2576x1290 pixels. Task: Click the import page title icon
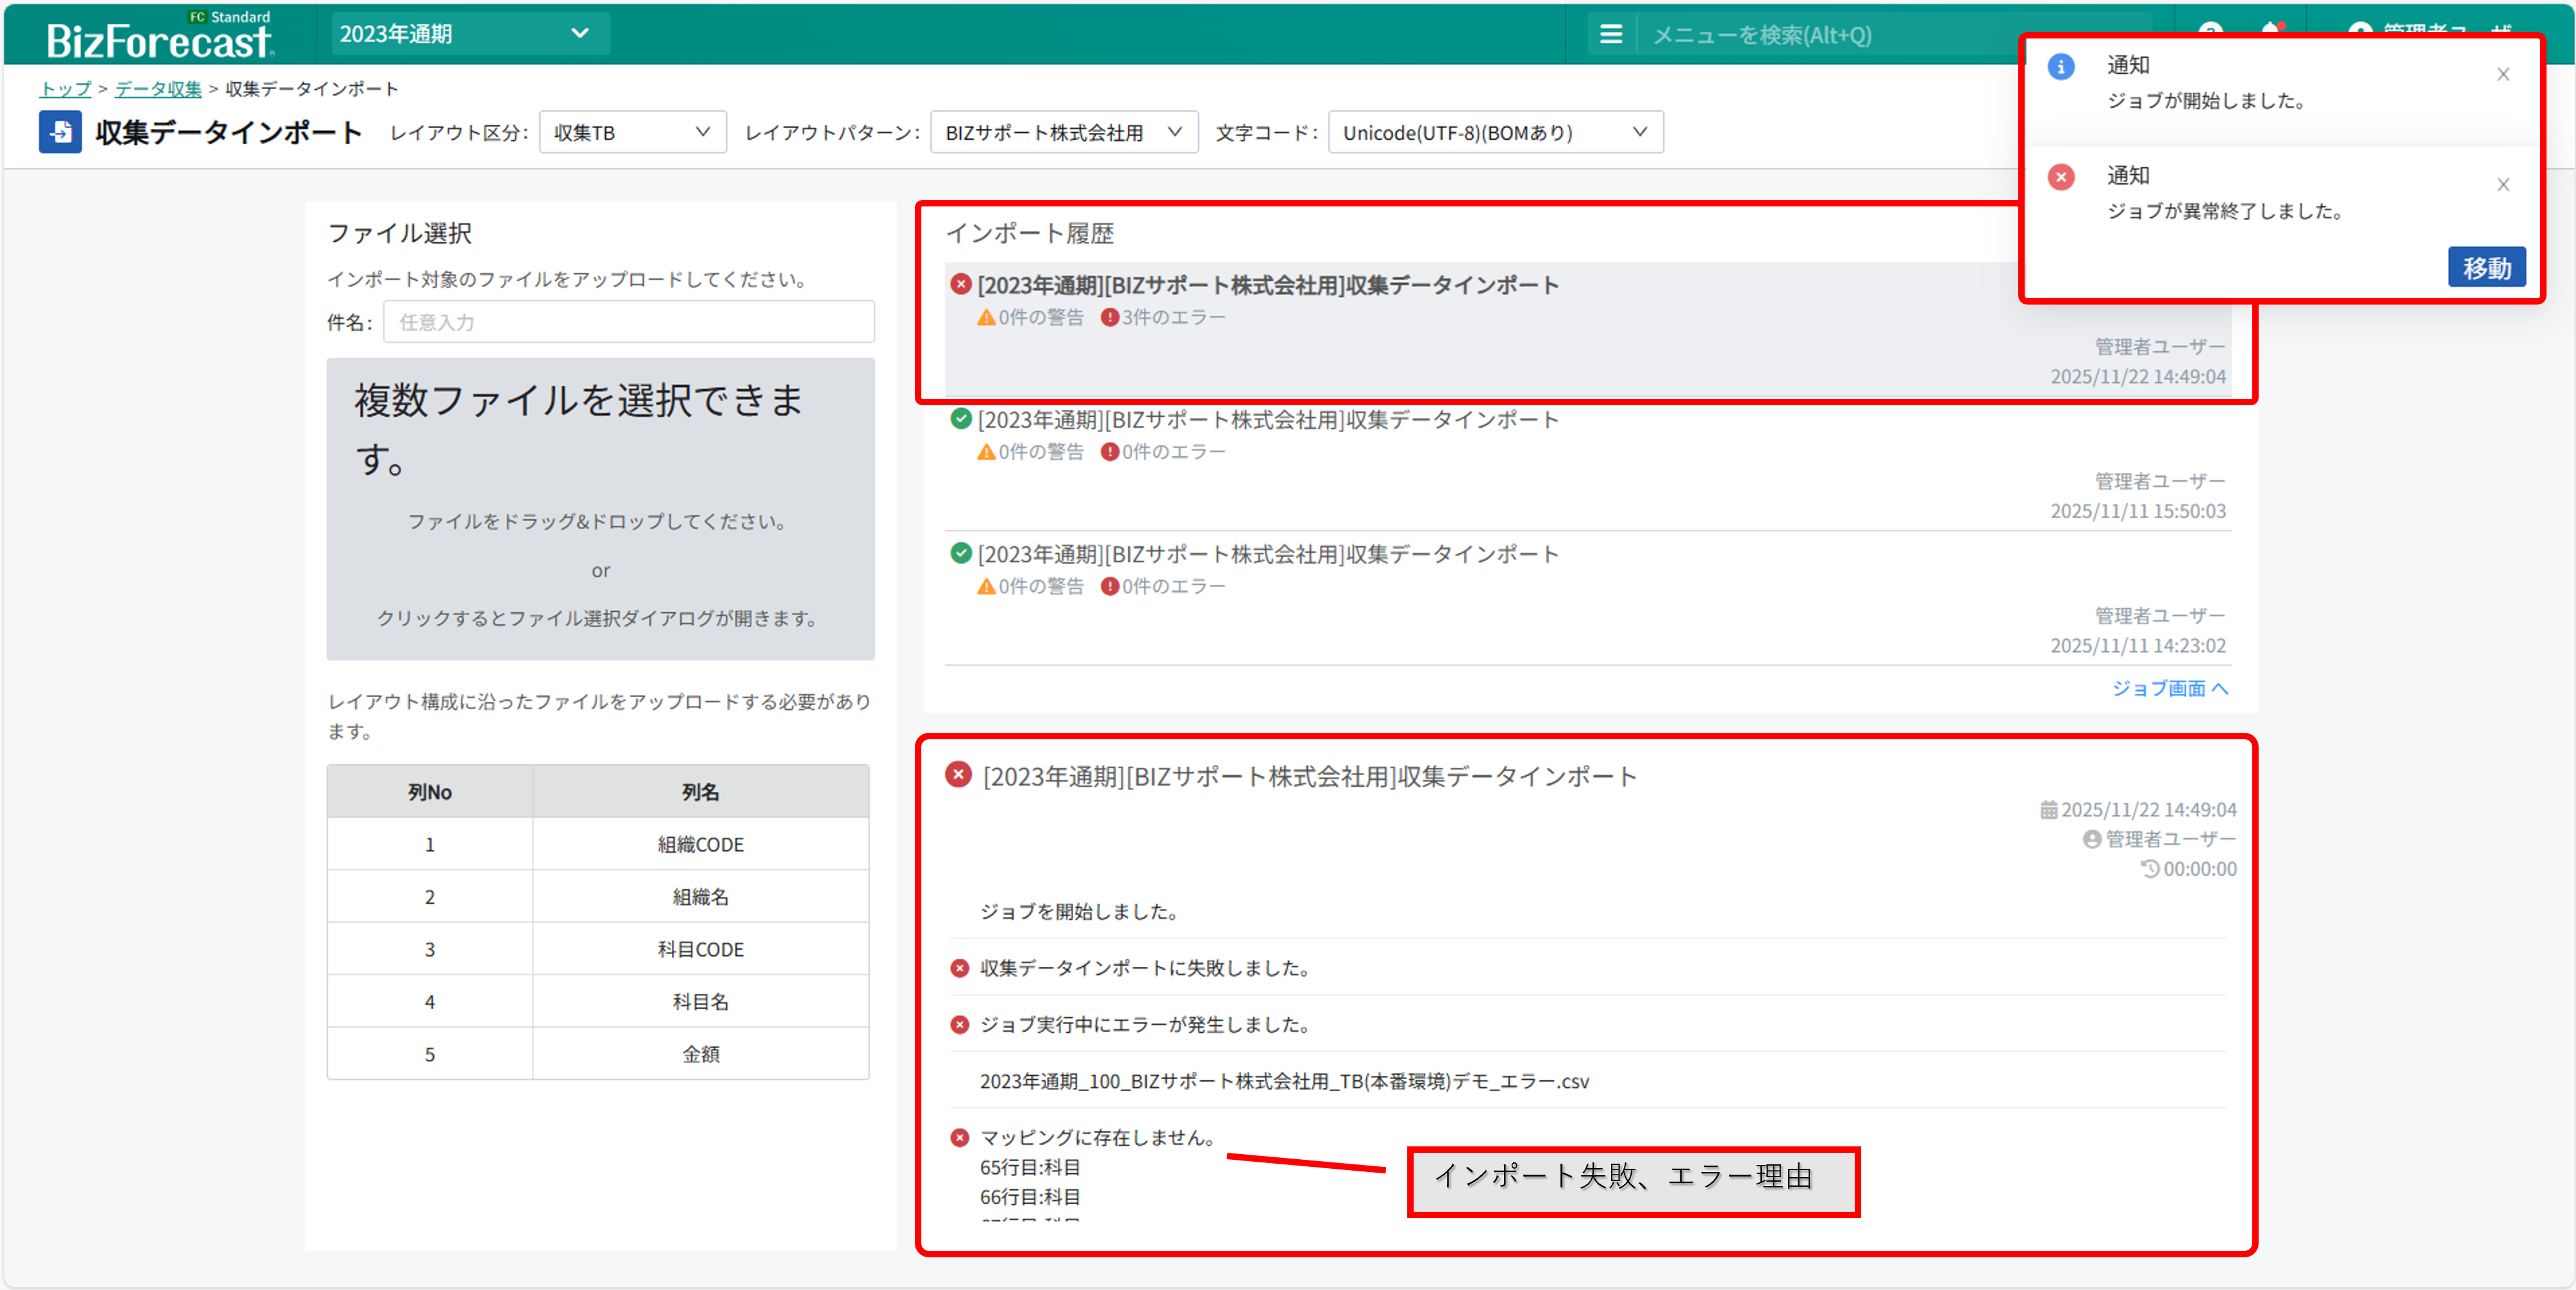(60, 132)
